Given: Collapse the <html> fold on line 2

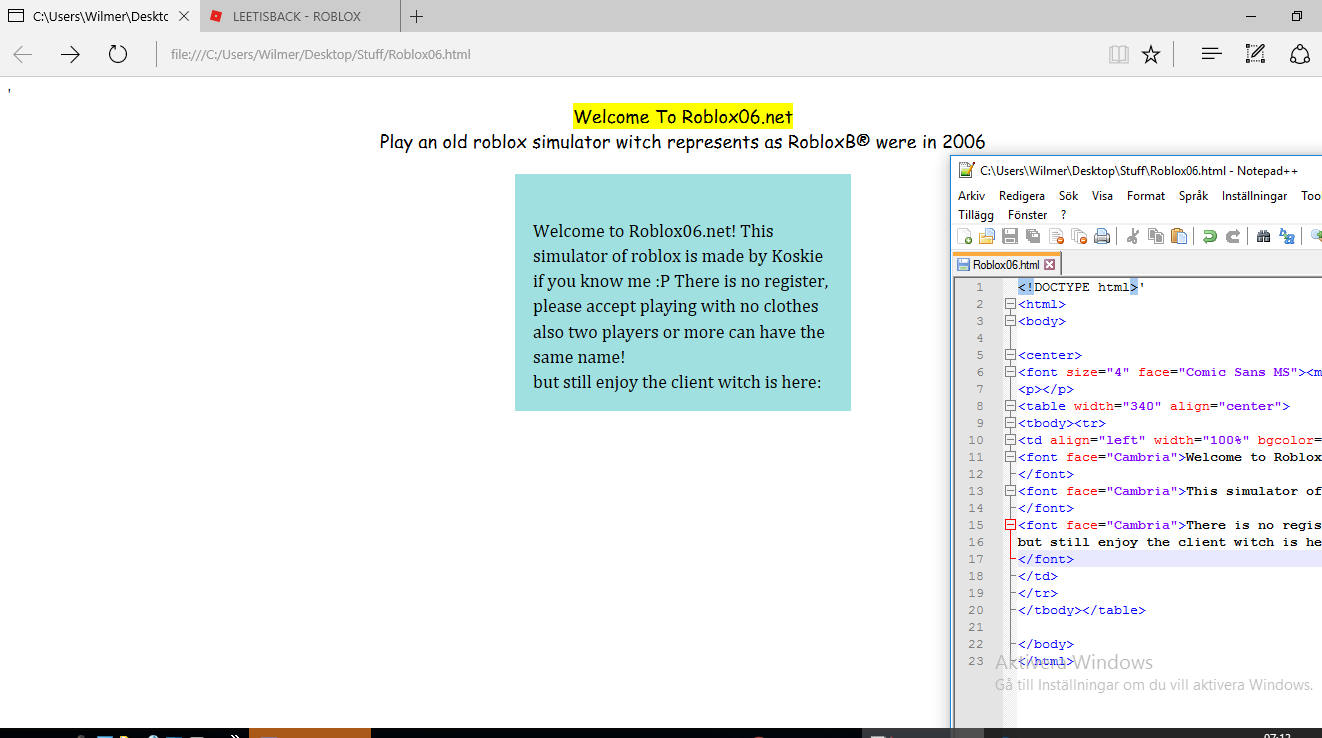Looking at the screenshot, I should tap(1010, 304).
